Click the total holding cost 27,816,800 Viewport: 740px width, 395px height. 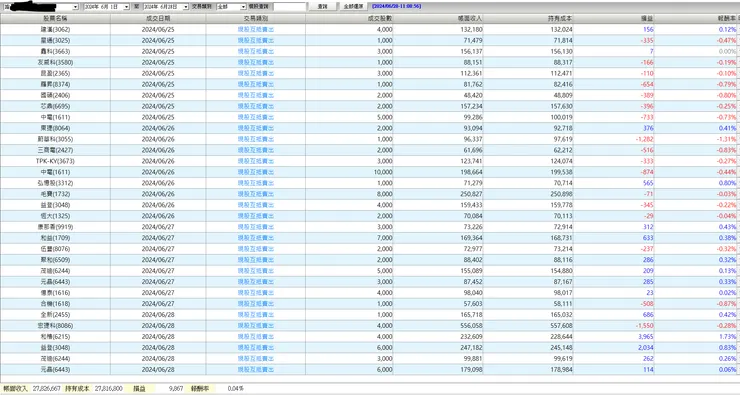coord(109,388)
